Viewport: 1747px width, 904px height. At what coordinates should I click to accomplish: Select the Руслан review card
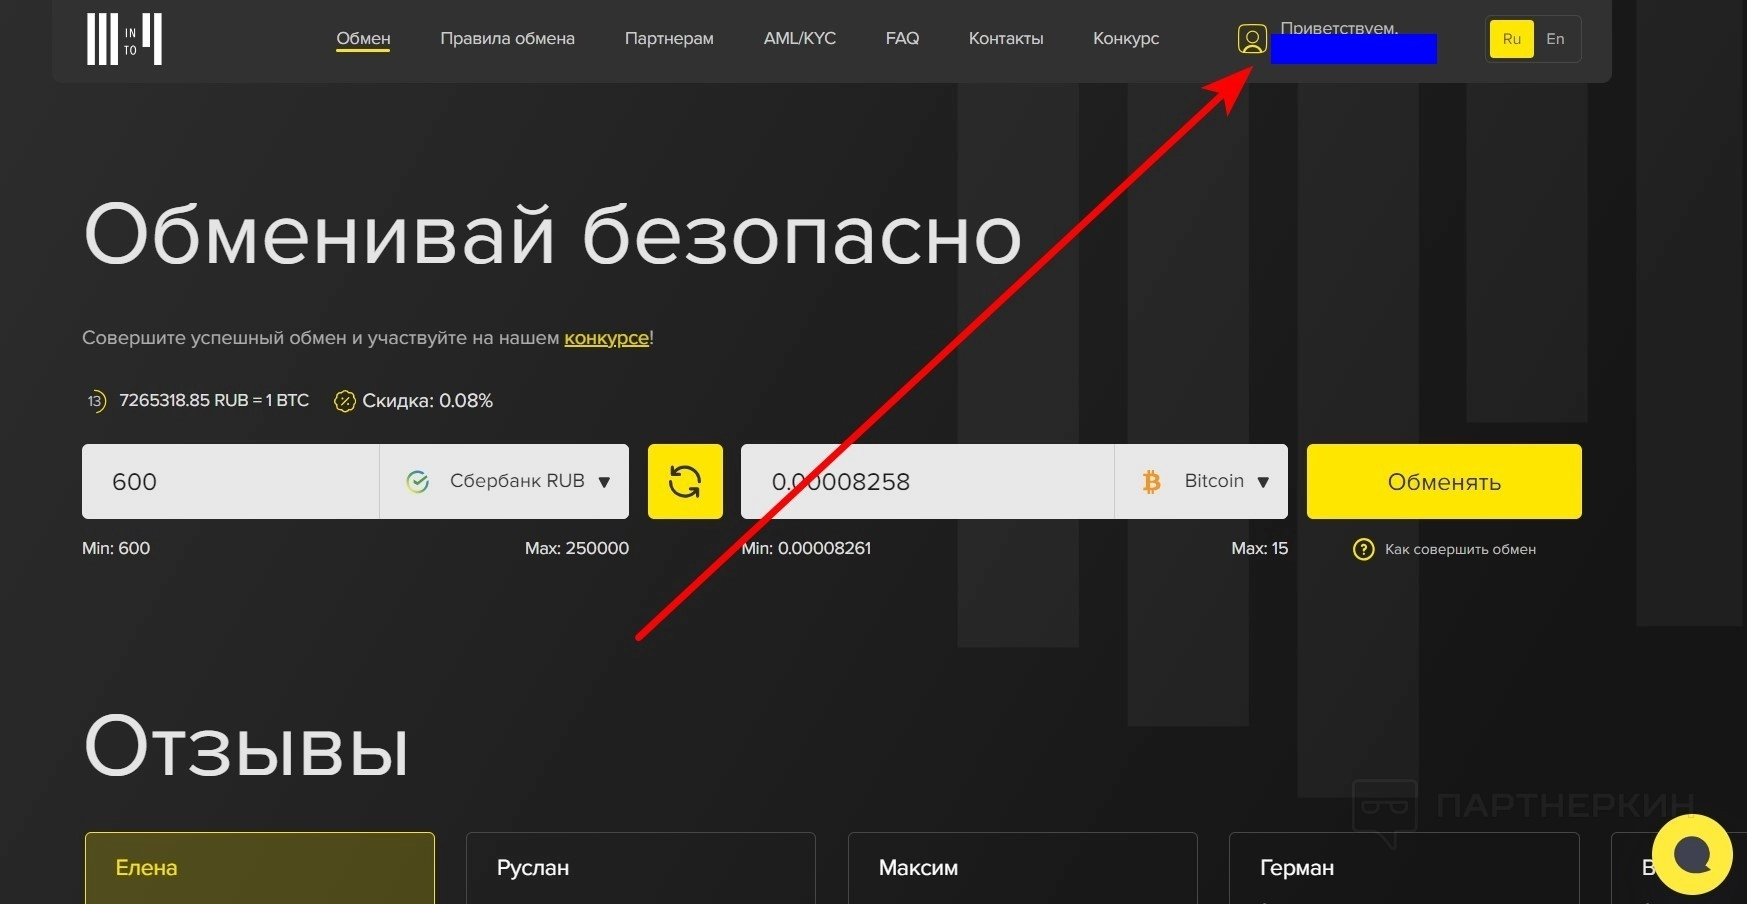pos(641,868)
